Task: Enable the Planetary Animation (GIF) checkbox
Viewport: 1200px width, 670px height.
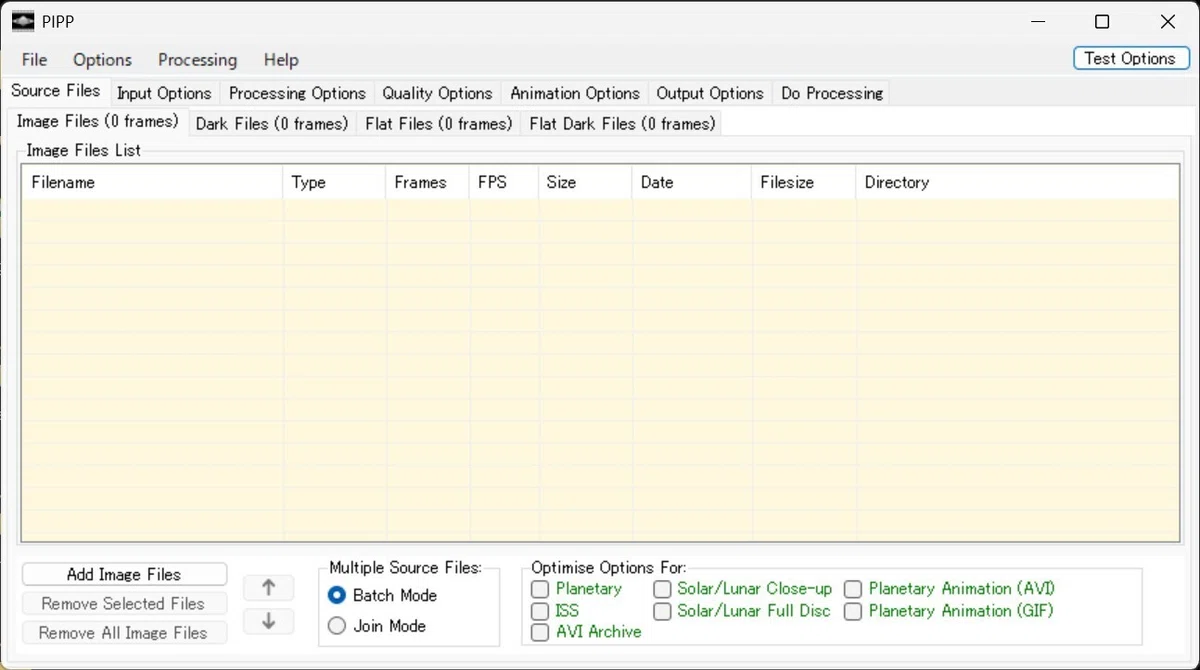Action: click(x=853, y=611)
